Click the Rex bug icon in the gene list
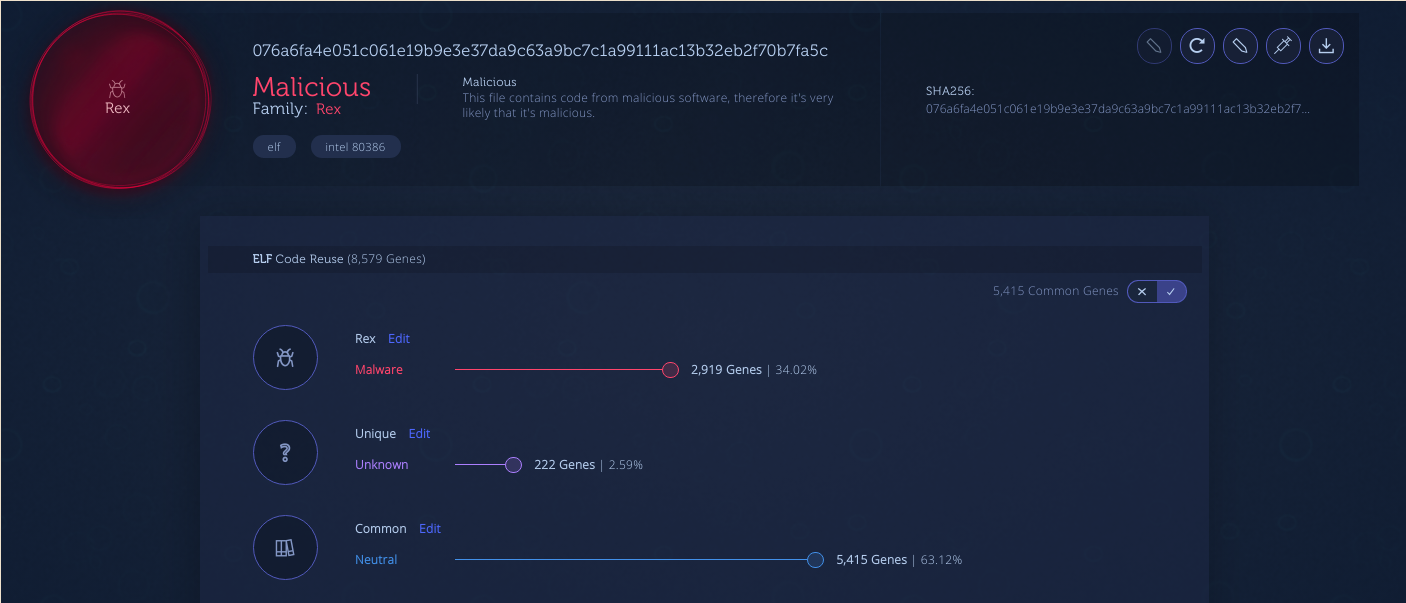The height and width of the screenshot is (603, 1406). 285,357
